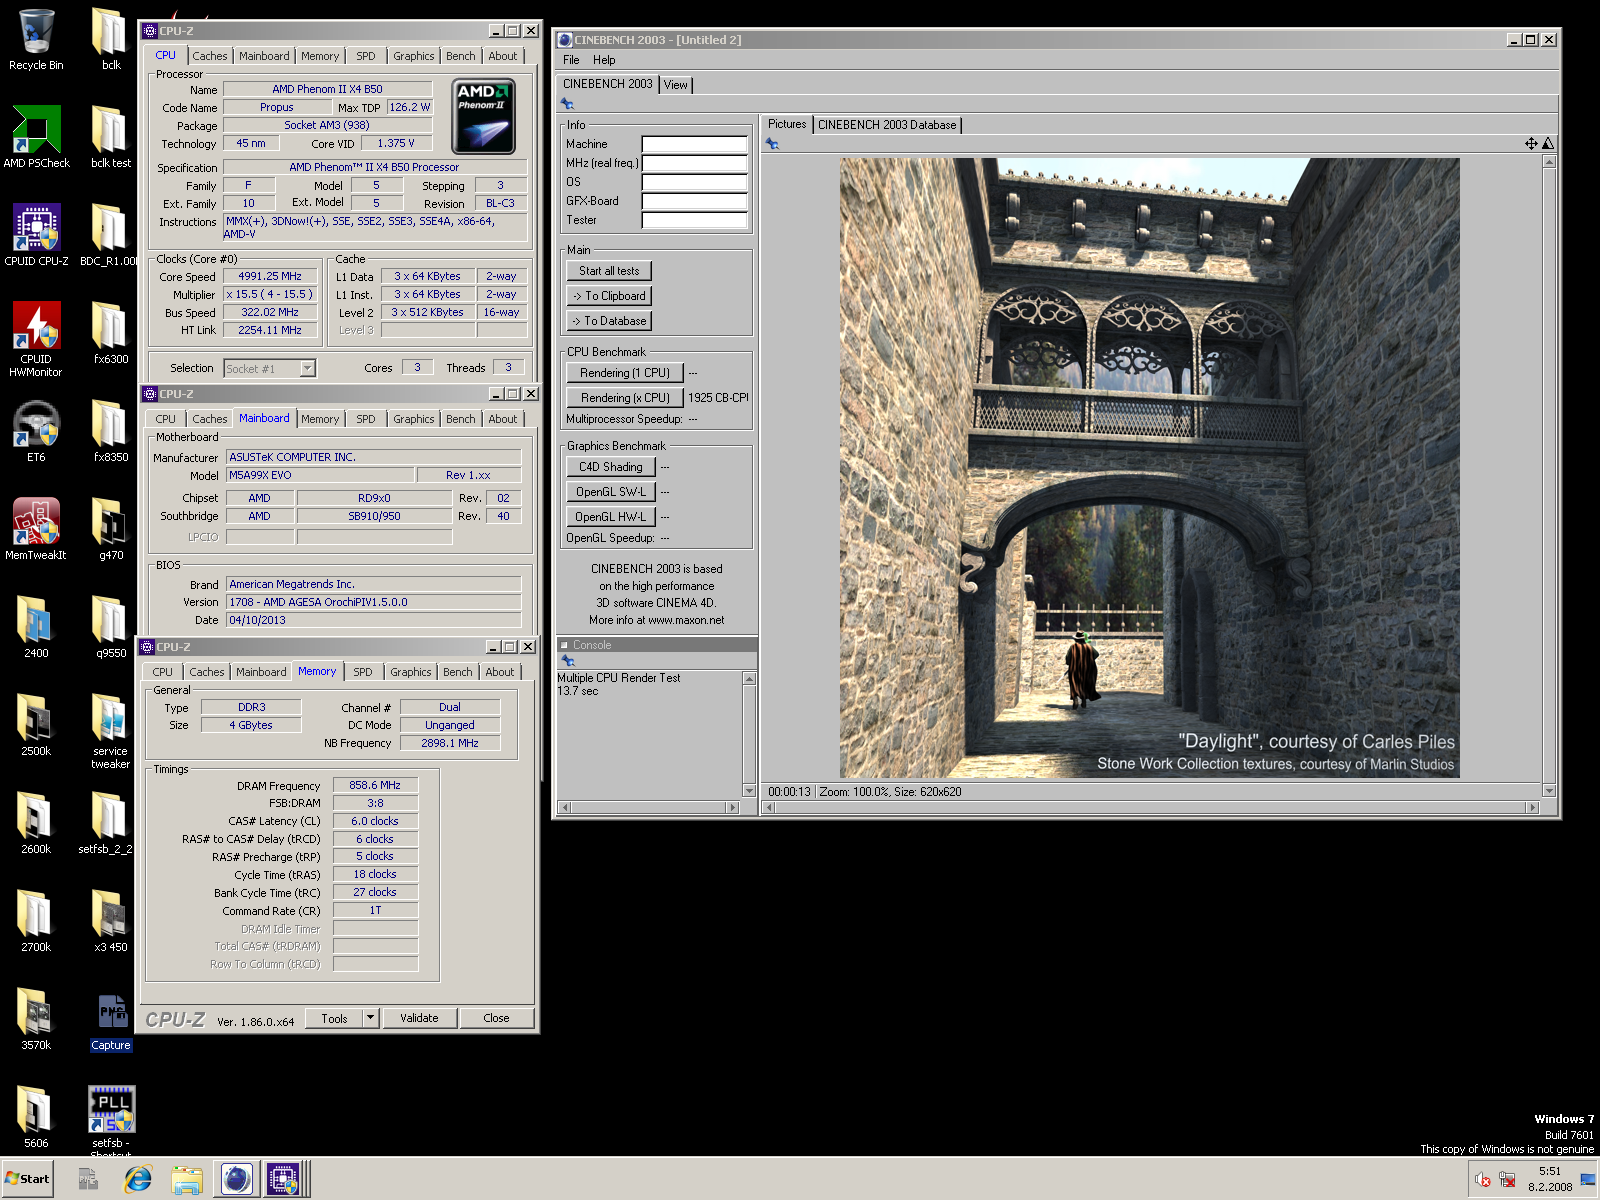Run the C4D Shading benchmark
The height and width of the screenshot is (1200, 1600).
coord(611,467)
